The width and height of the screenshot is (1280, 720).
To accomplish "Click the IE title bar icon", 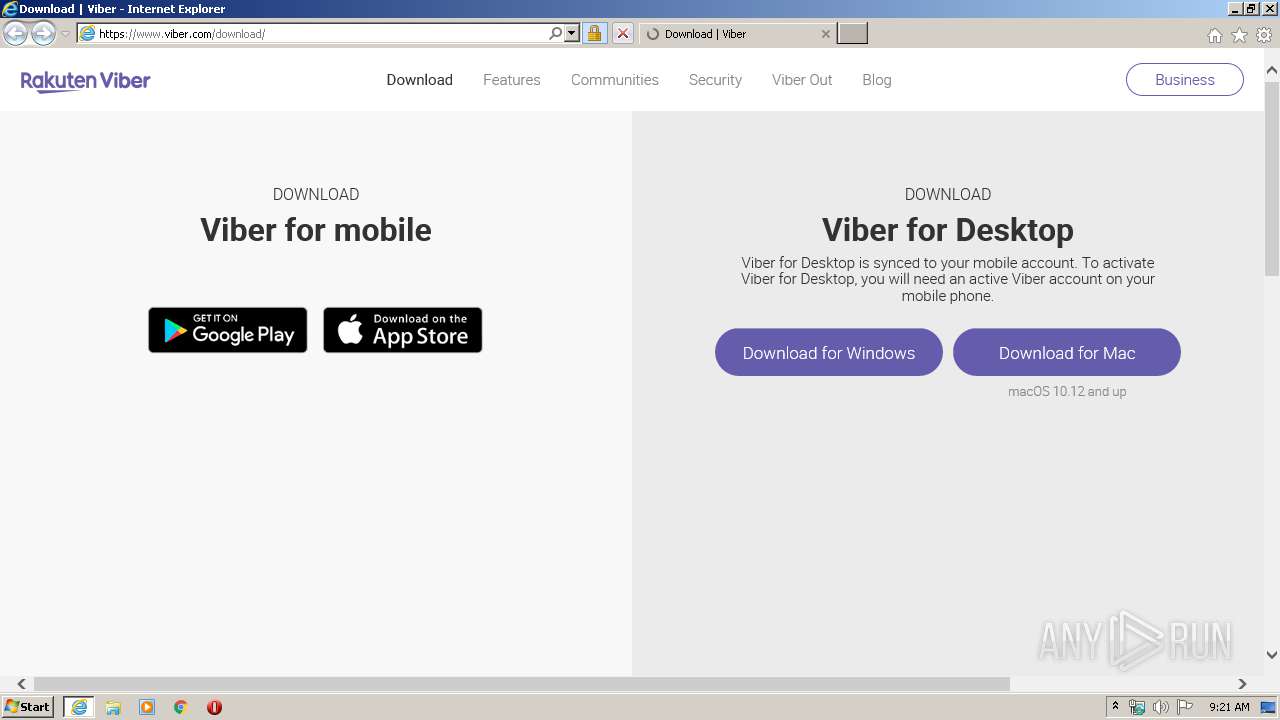I will 9,9.
